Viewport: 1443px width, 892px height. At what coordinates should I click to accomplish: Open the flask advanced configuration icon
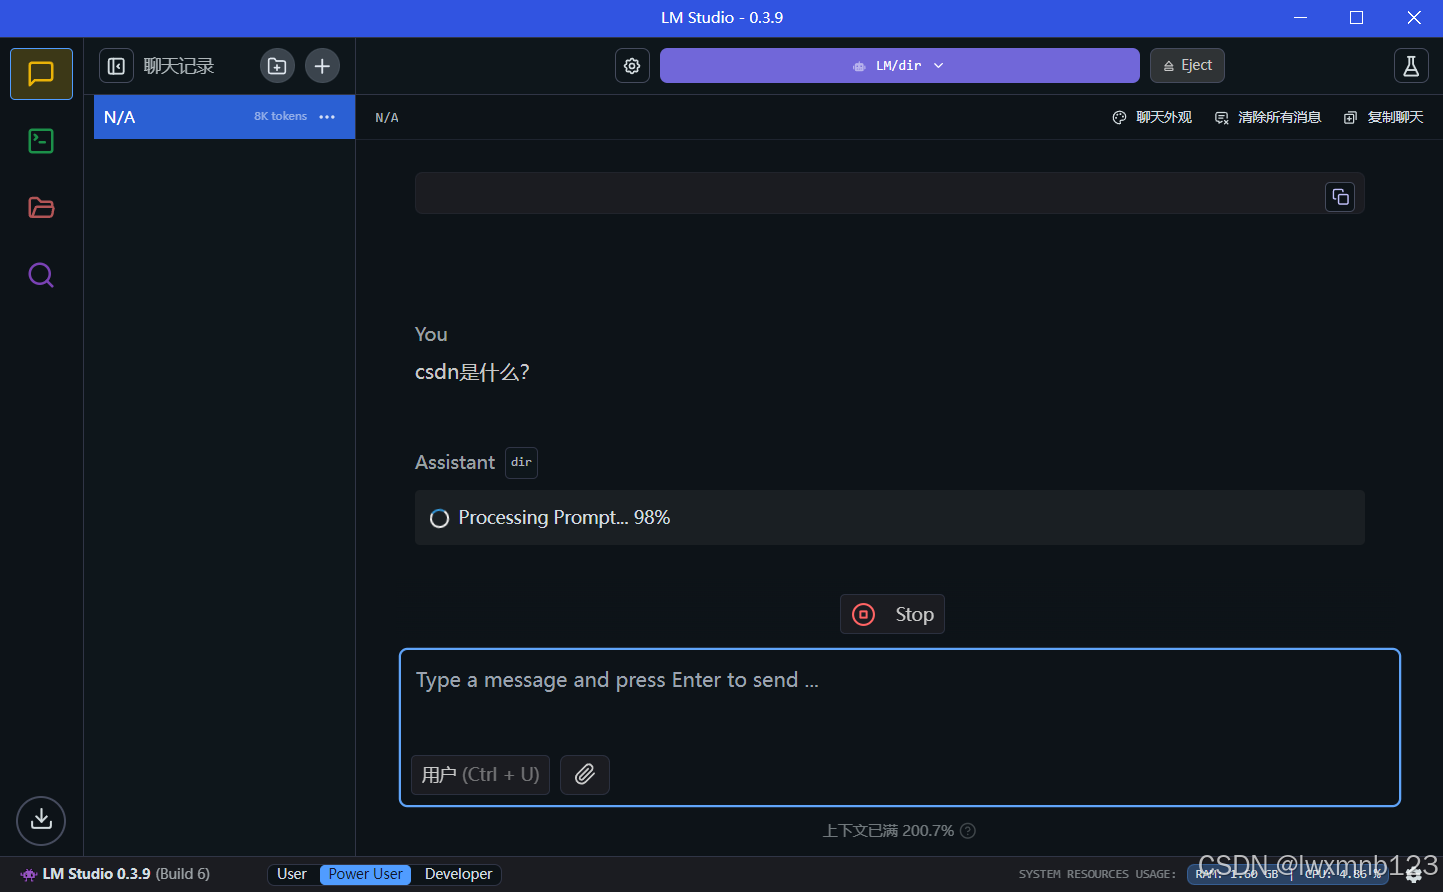(1411, 66)
